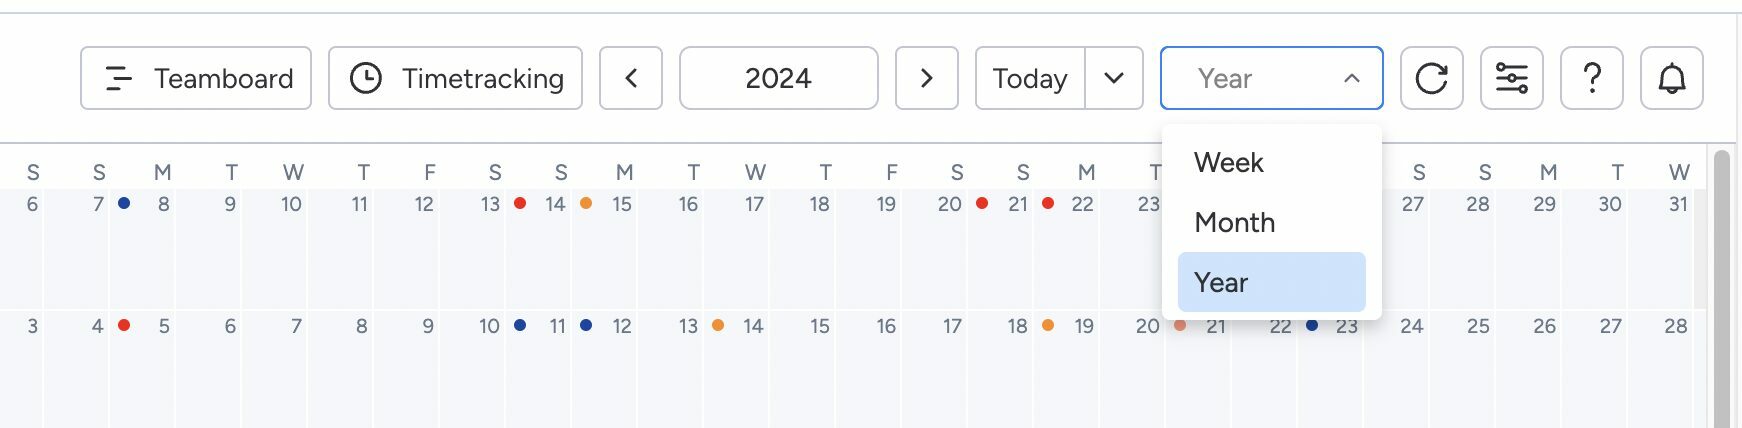The height and width of the screenshot is (428, 1742).
Task: Open the Timetracking view
Action: pos(455,78)
